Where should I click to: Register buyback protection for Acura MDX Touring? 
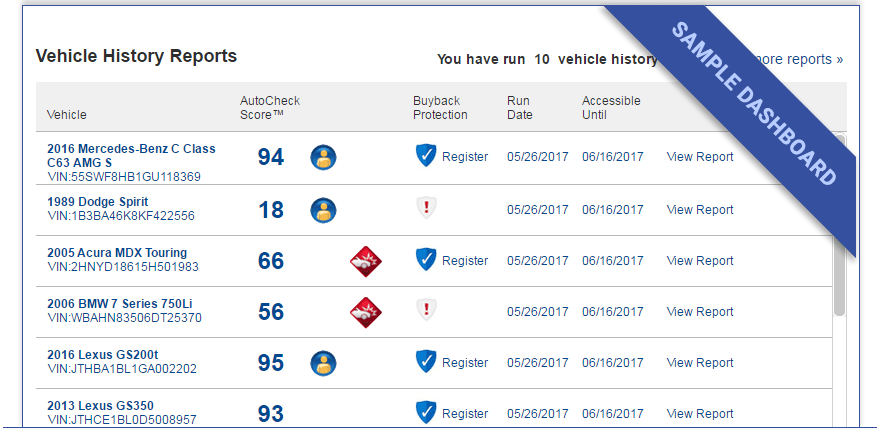465,261
